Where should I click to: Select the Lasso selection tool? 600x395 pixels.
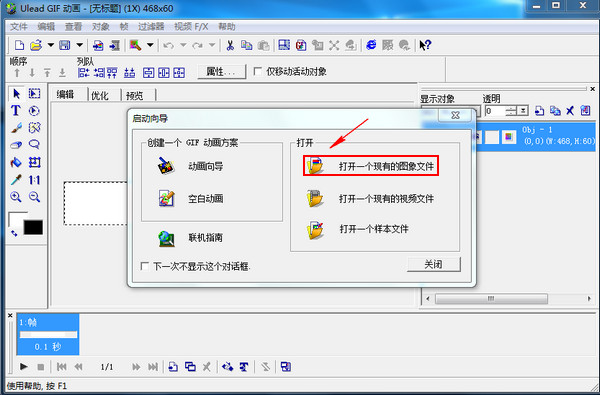(34, 145)
